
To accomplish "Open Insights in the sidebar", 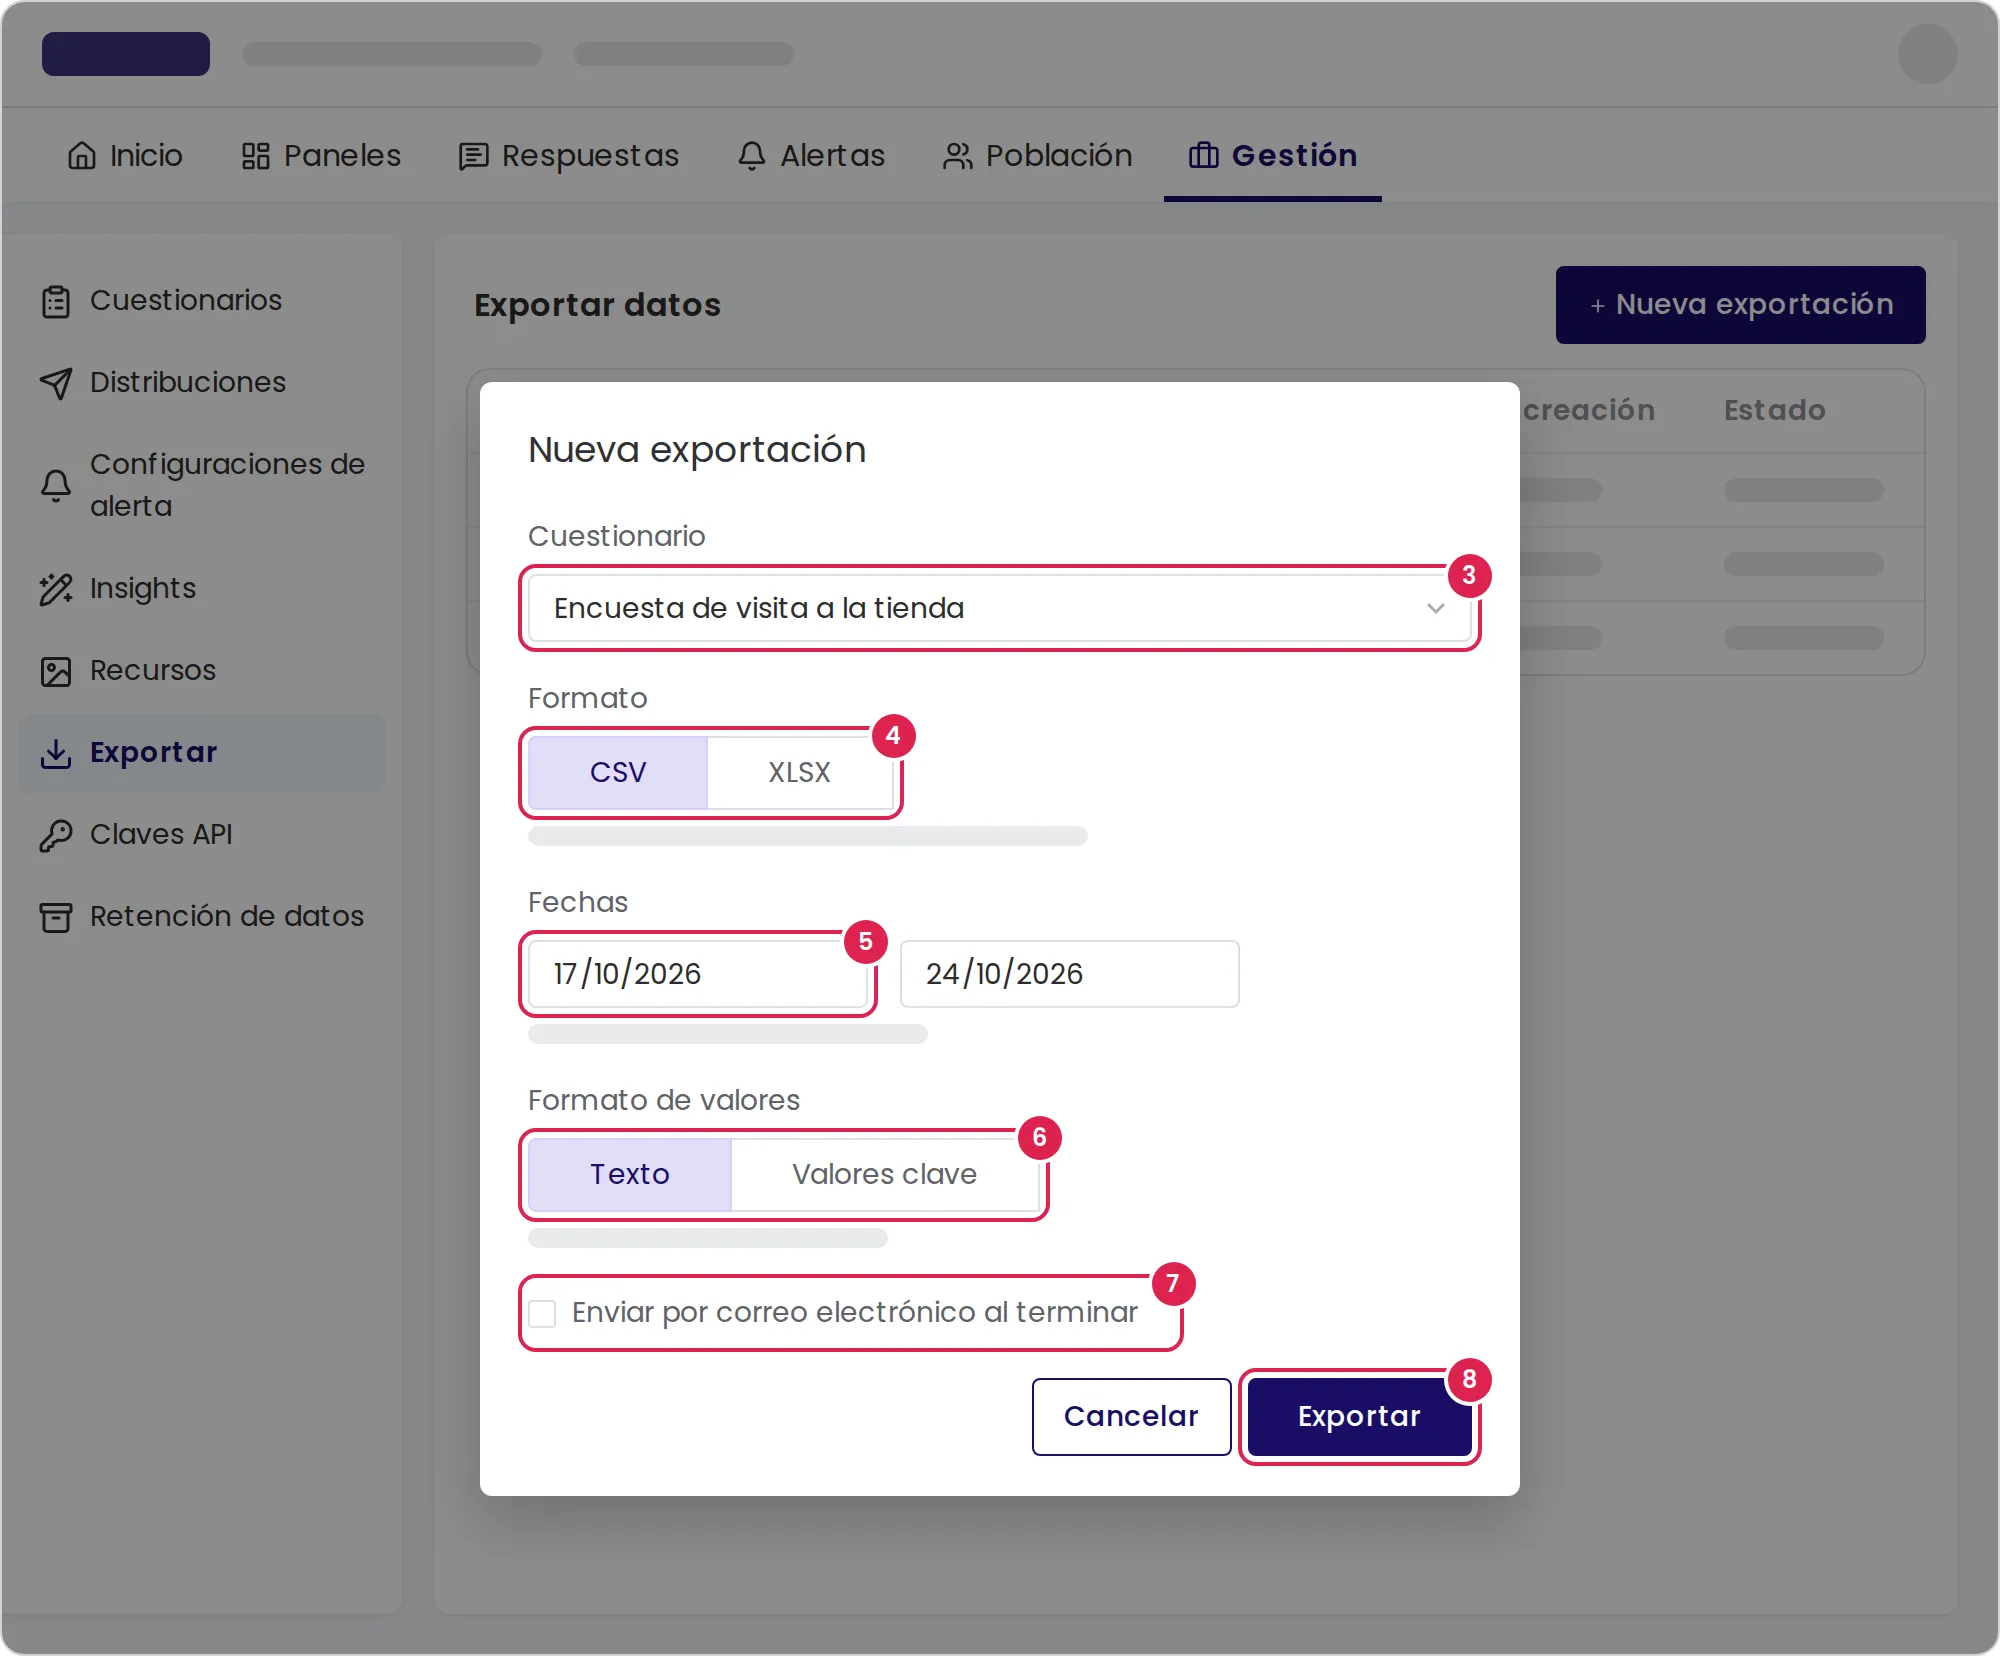I will 202,589.
